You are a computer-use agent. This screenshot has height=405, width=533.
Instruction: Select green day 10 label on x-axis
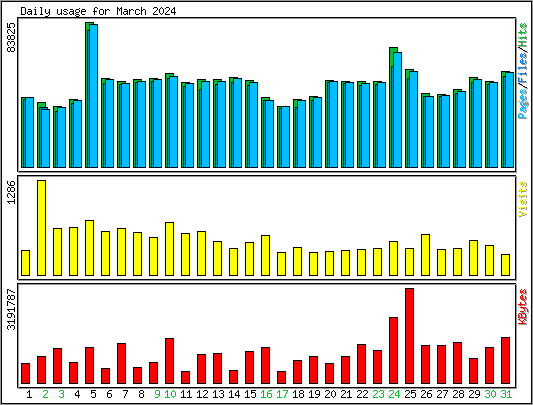click(x=170, y=394)
